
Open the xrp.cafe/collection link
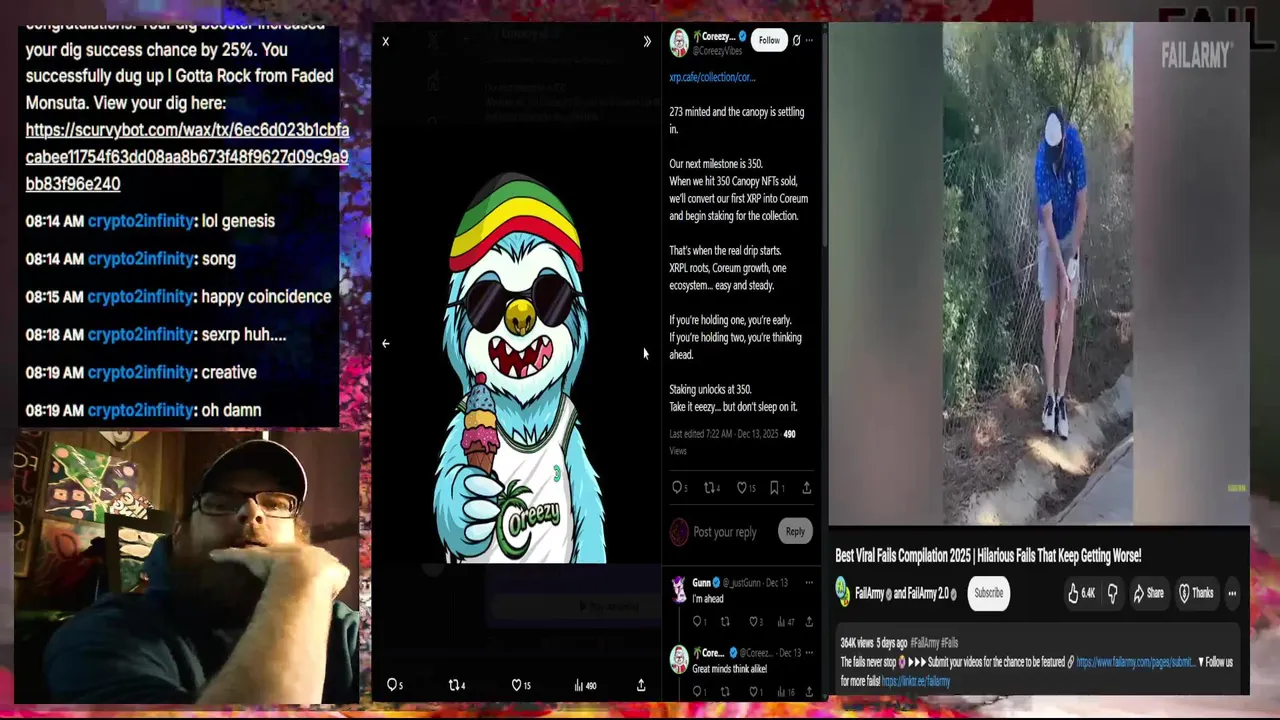coord(712,77)
